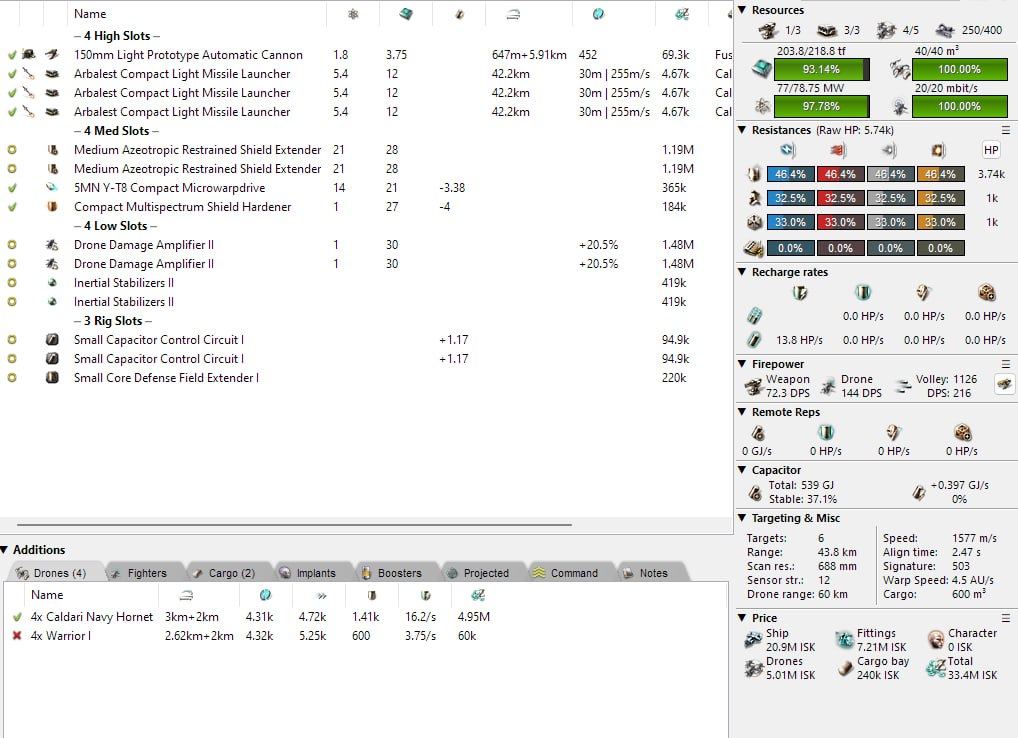Click the Small Core Defense Field Extender rig icon

(x=52, y=378)
